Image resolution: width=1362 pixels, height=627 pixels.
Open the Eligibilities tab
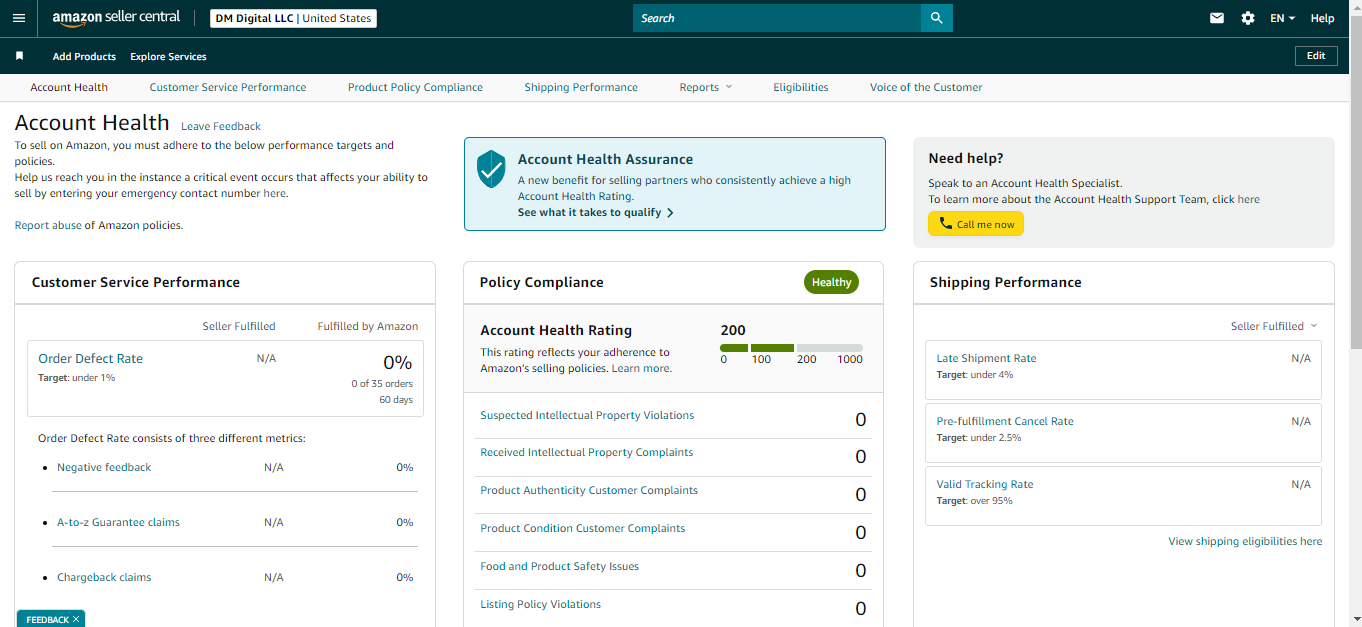pos(801,87)
